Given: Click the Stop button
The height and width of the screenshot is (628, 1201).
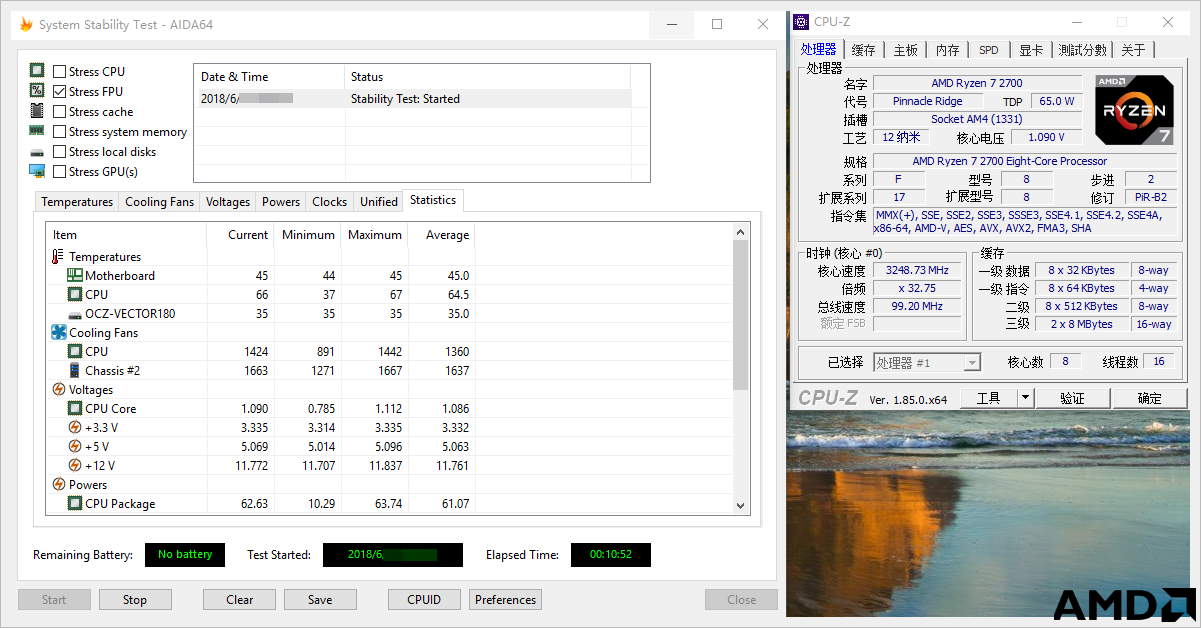Looking at the screenshot, I should pyautogui.click(x=135, y=600).
